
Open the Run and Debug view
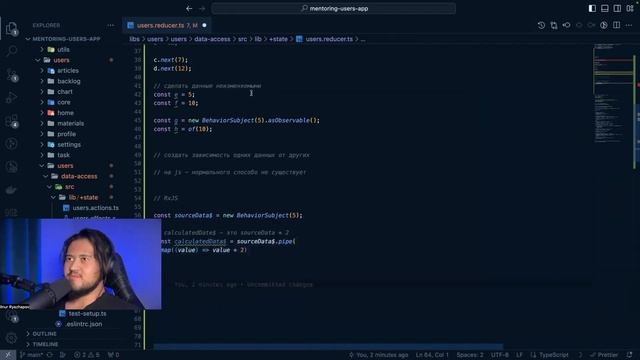coord(11,98)
